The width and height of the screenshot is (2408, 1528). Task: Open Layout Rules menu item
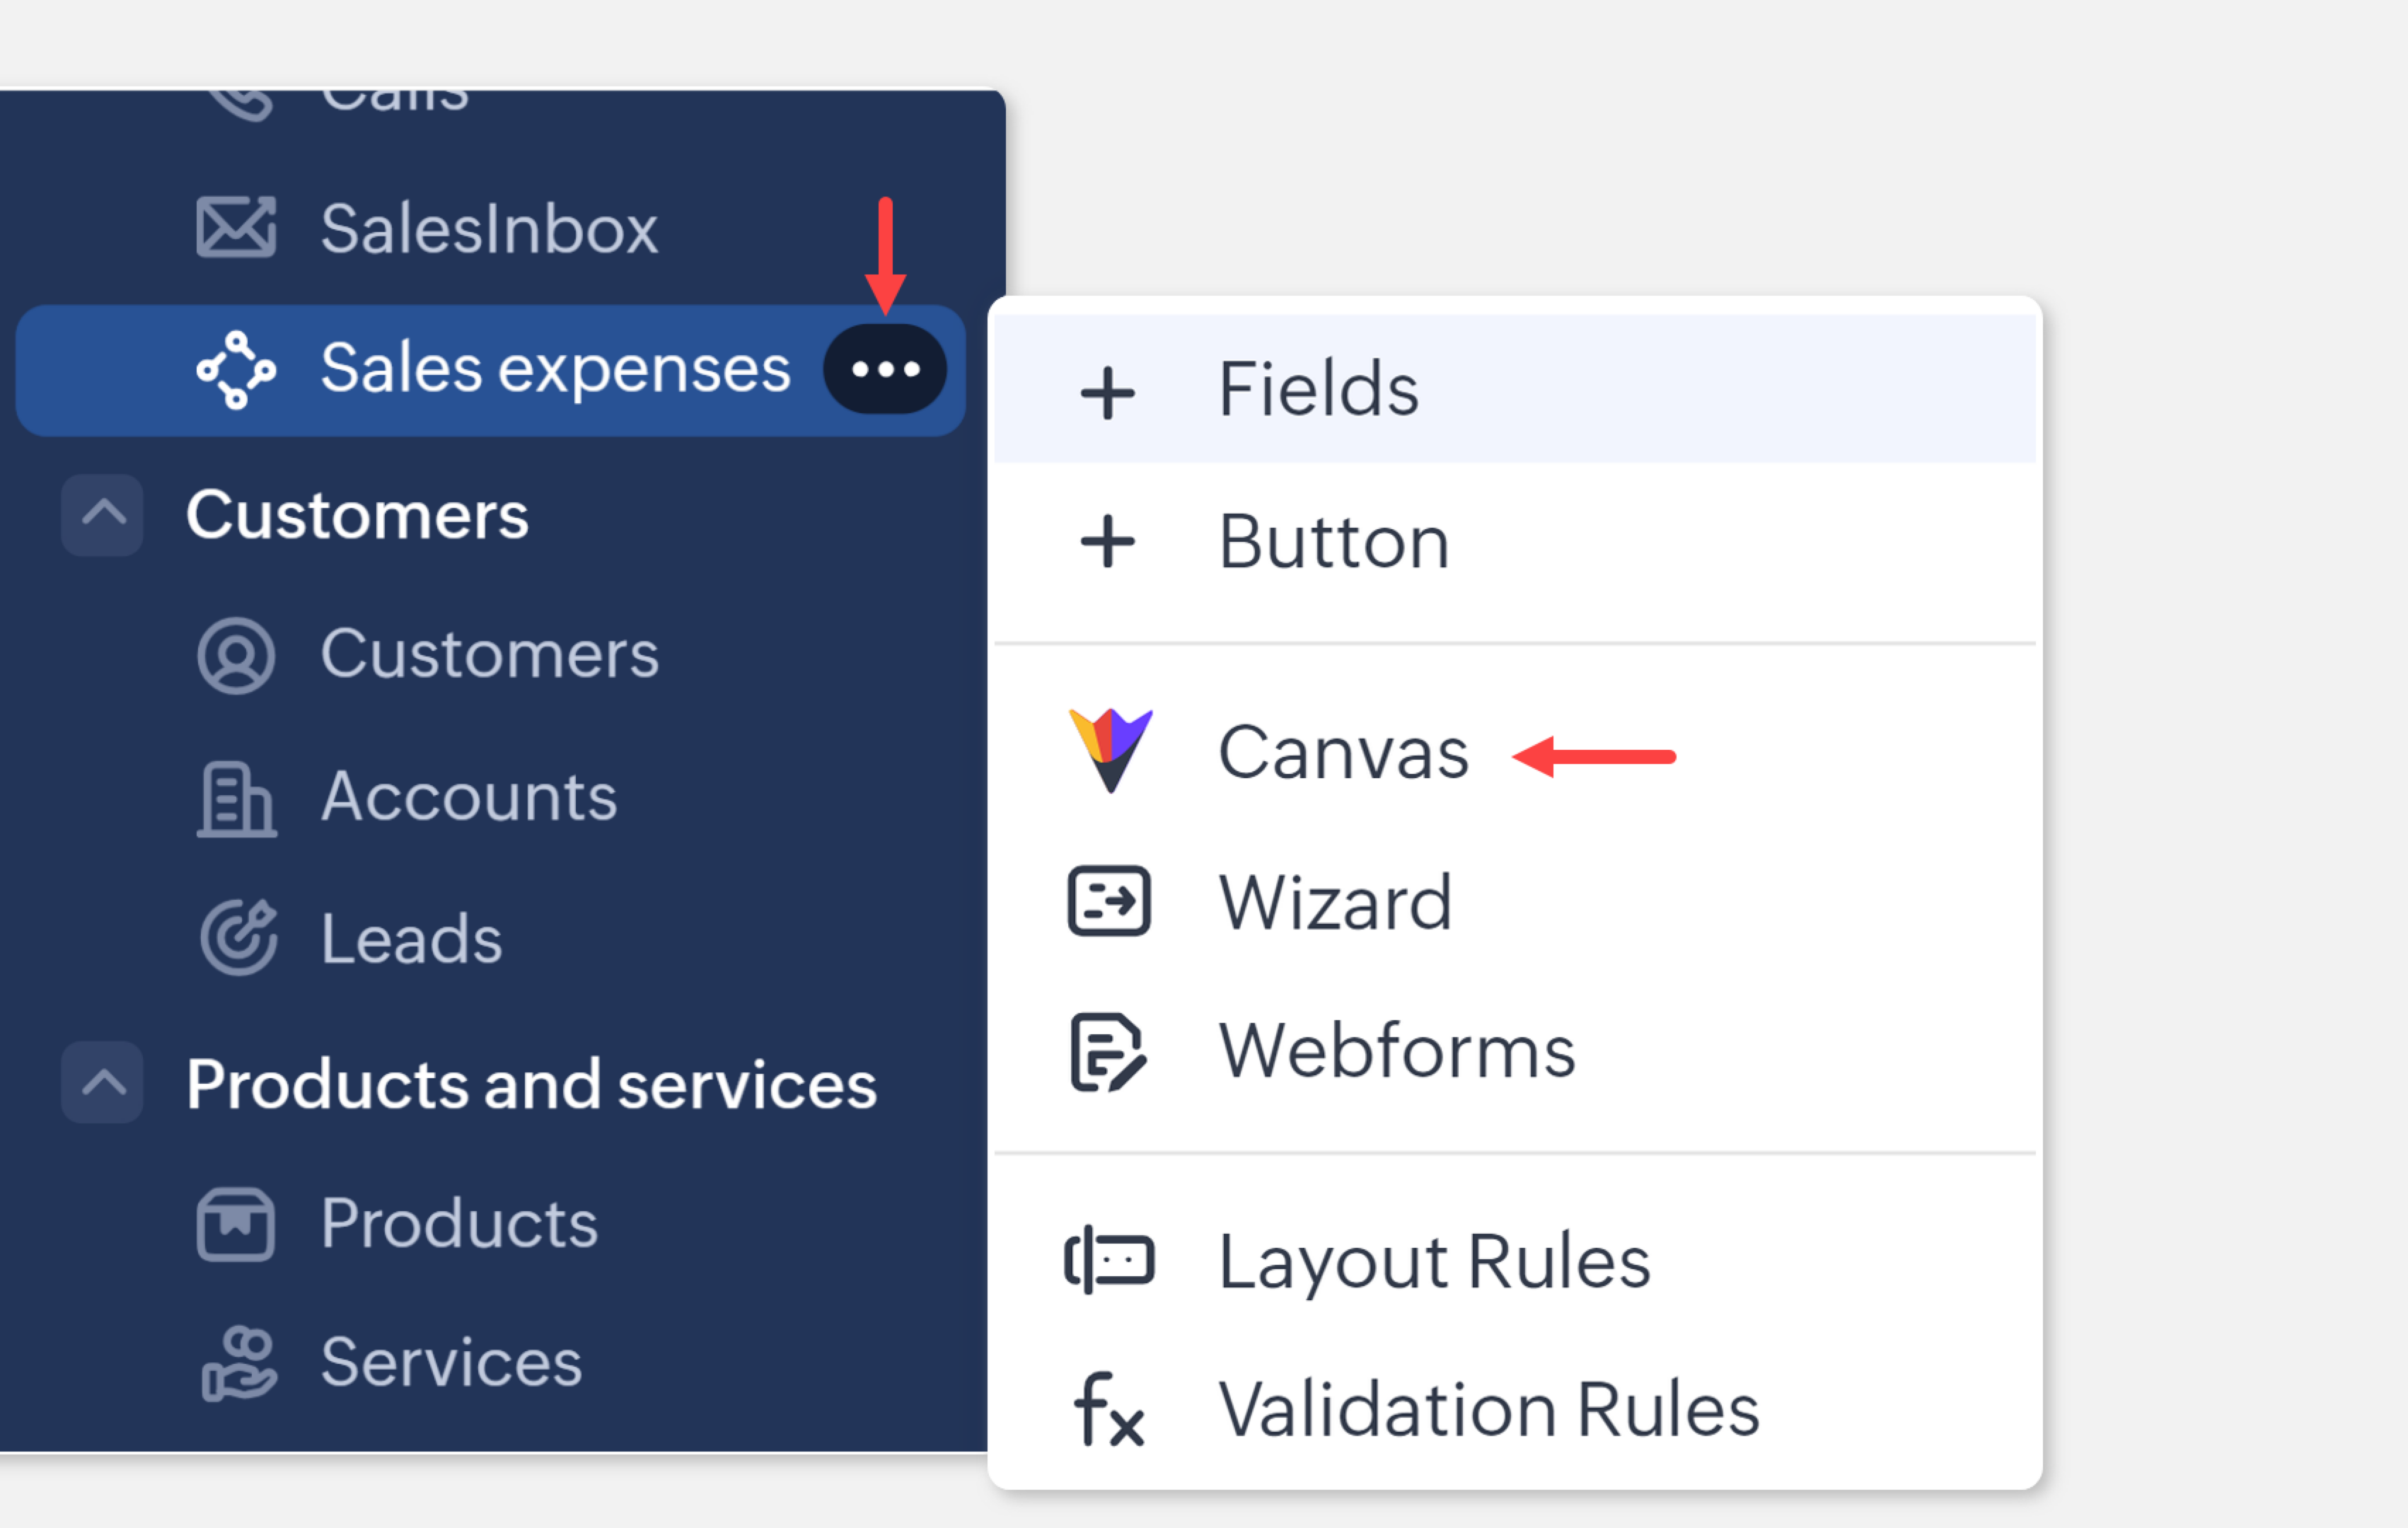click(1433, 1261)
